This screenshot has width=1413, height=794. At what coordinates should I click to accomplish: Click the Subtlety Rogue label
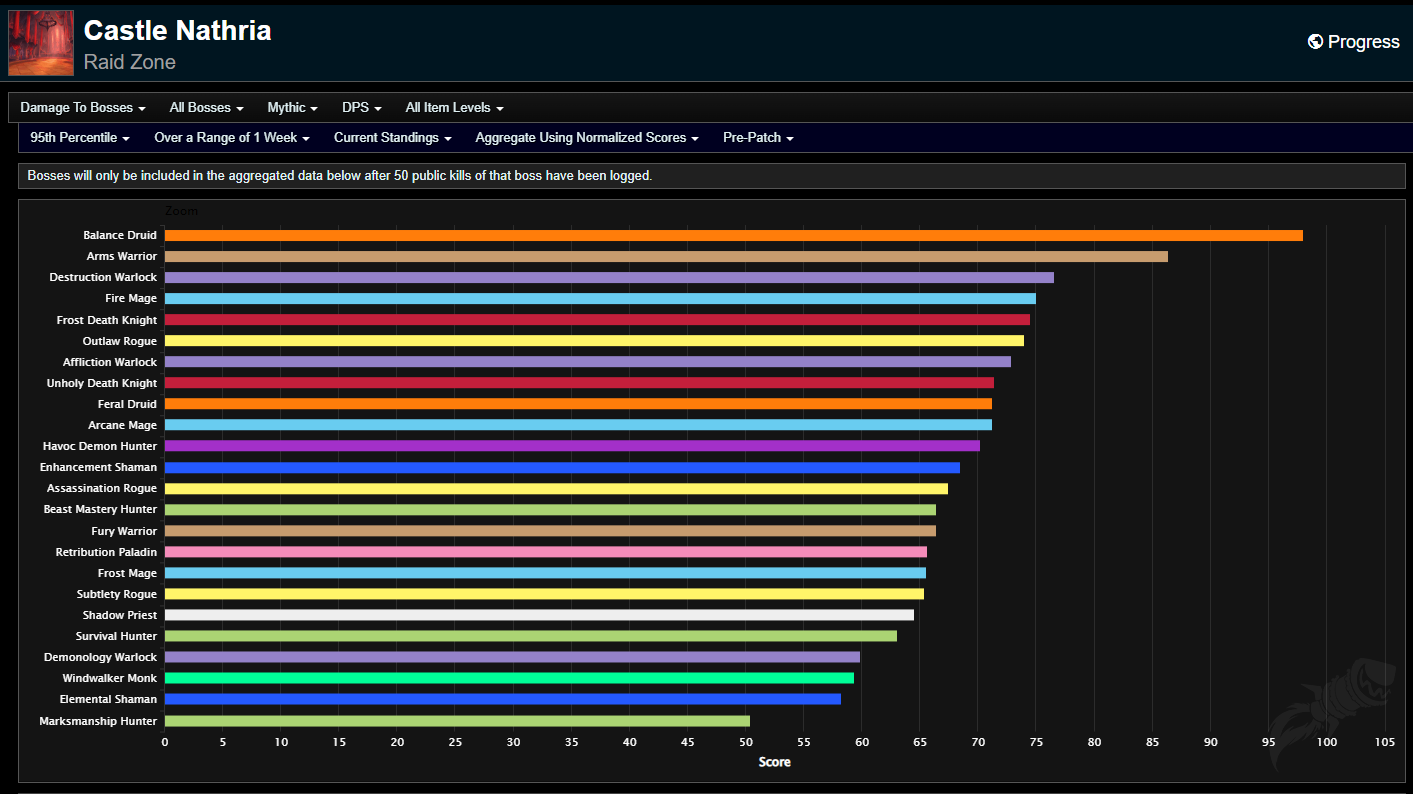pos(117,594)
